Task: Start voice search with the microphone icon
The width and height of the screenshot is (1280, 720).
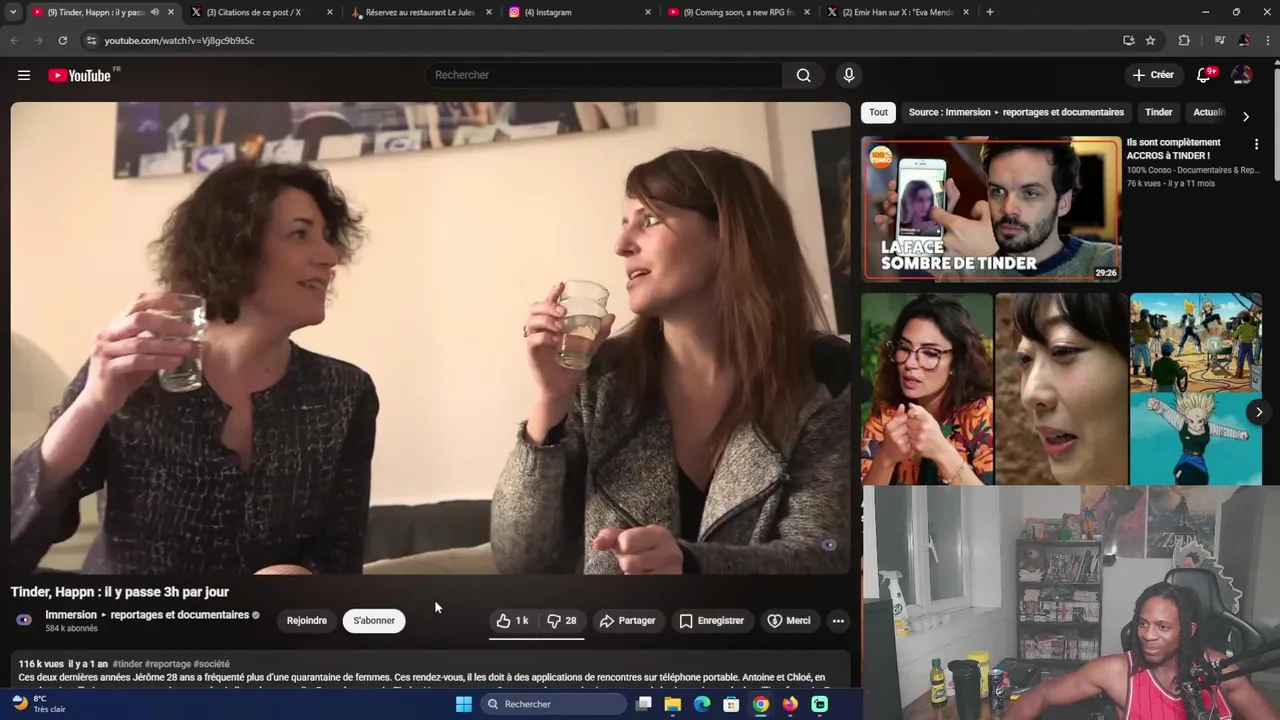Action: (x=849, y=75)
